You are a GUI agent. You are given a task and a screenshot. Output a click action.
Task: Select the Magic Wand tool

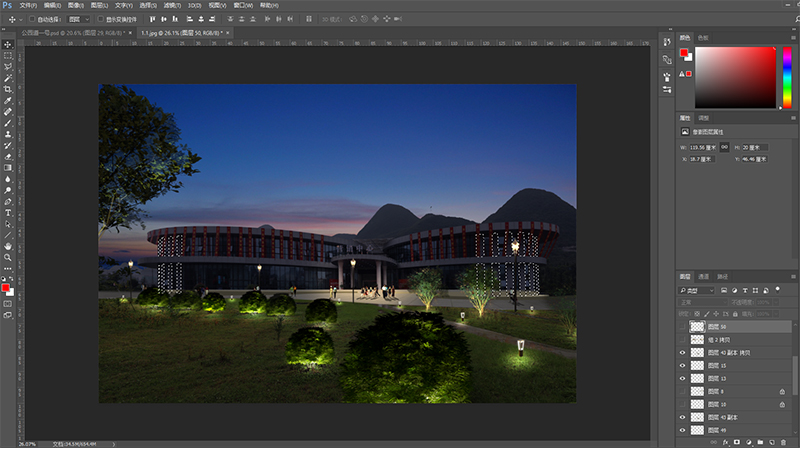click(x=8, y=78)
